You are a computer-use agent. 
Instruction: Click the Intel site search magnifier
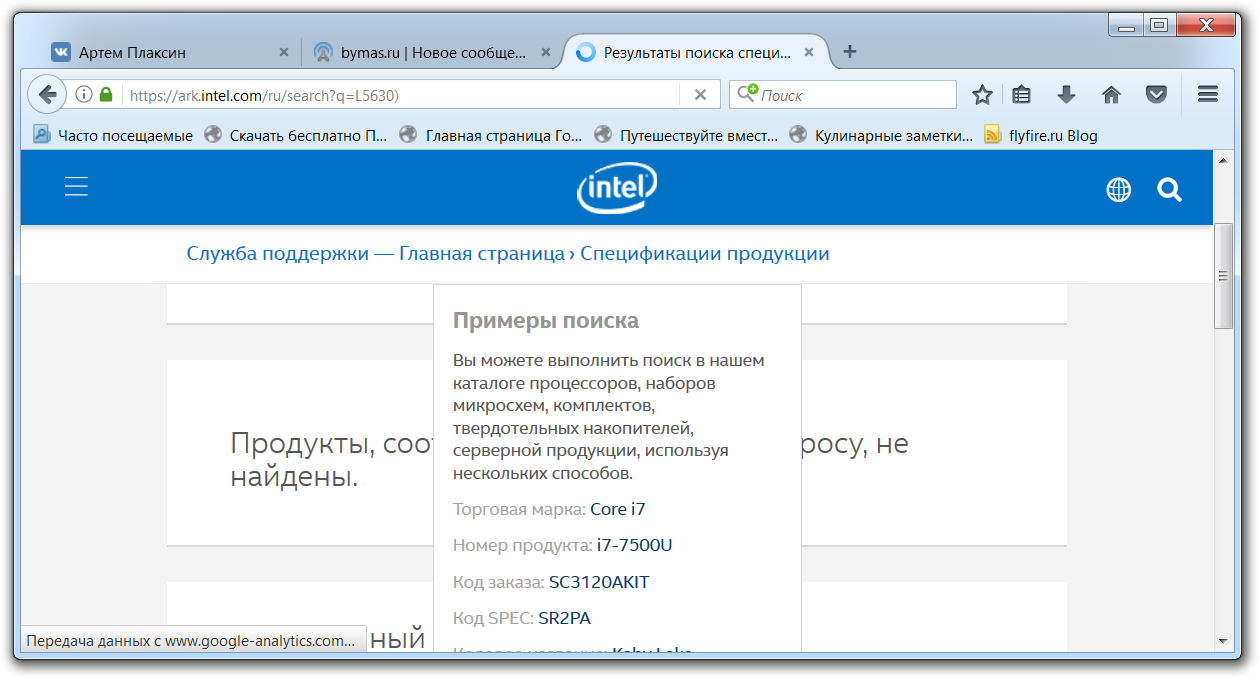(x=1169, y=190)
